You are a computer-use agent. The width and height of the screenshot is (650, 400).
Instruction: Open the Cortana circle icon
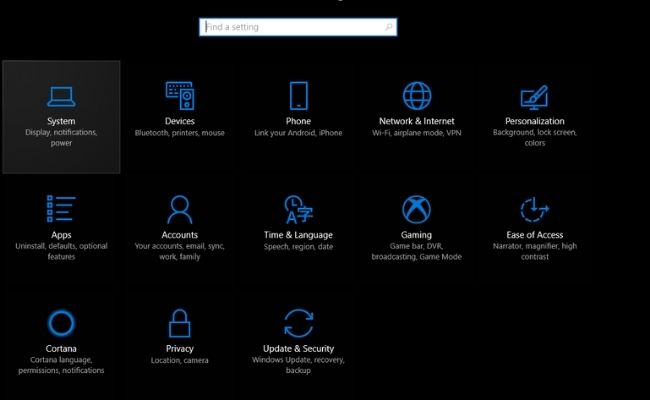click(61, 323)
